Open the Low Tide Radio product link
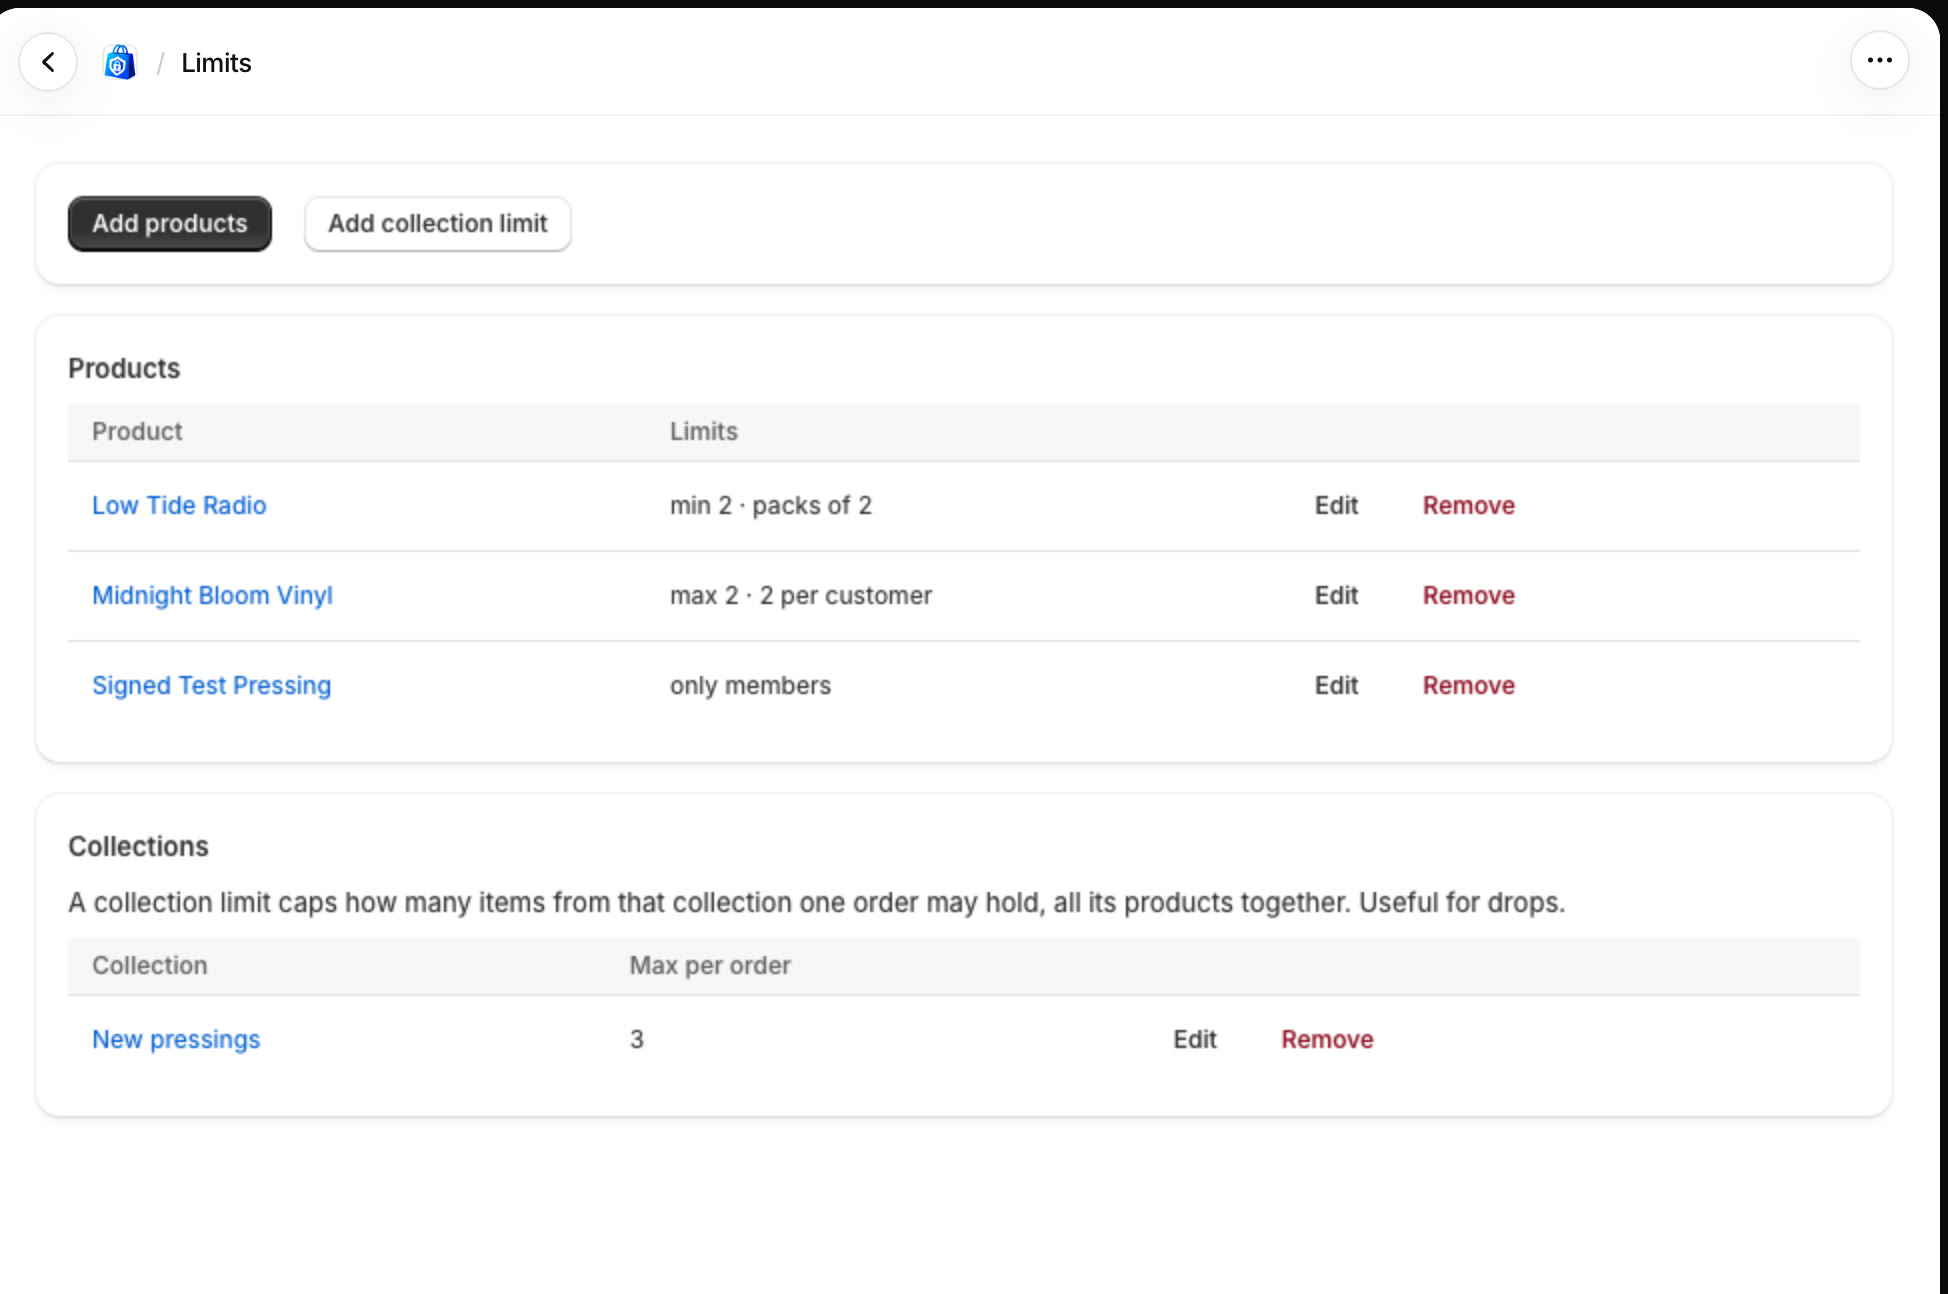1948x1294 pixels. (179, 505)
